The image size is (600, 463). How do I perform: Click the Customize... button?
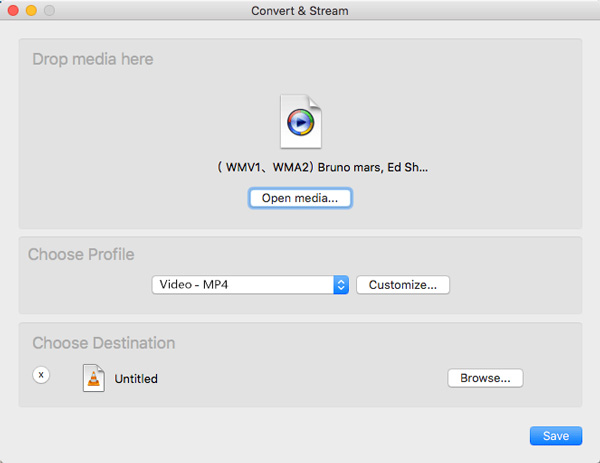(x=403, y=285)
